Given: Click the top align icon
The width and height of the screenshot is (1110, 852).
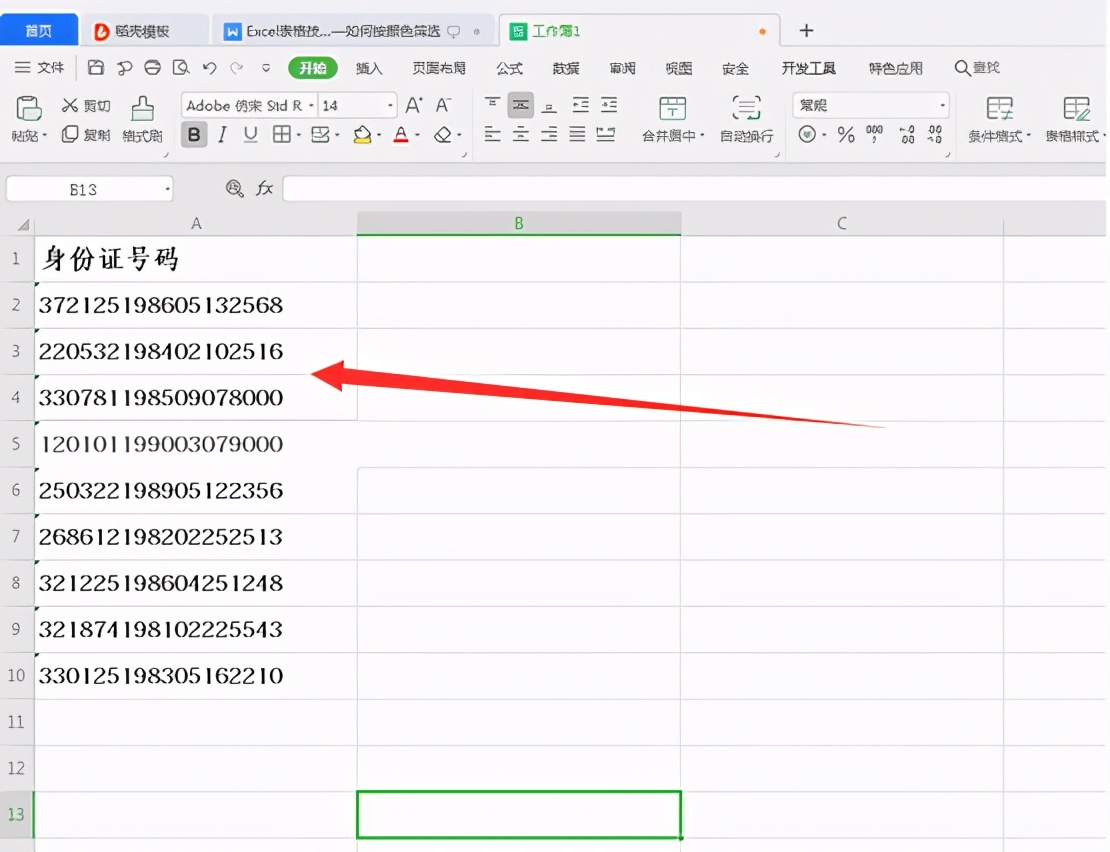Looking at the screenshot, I should (492, 105).
